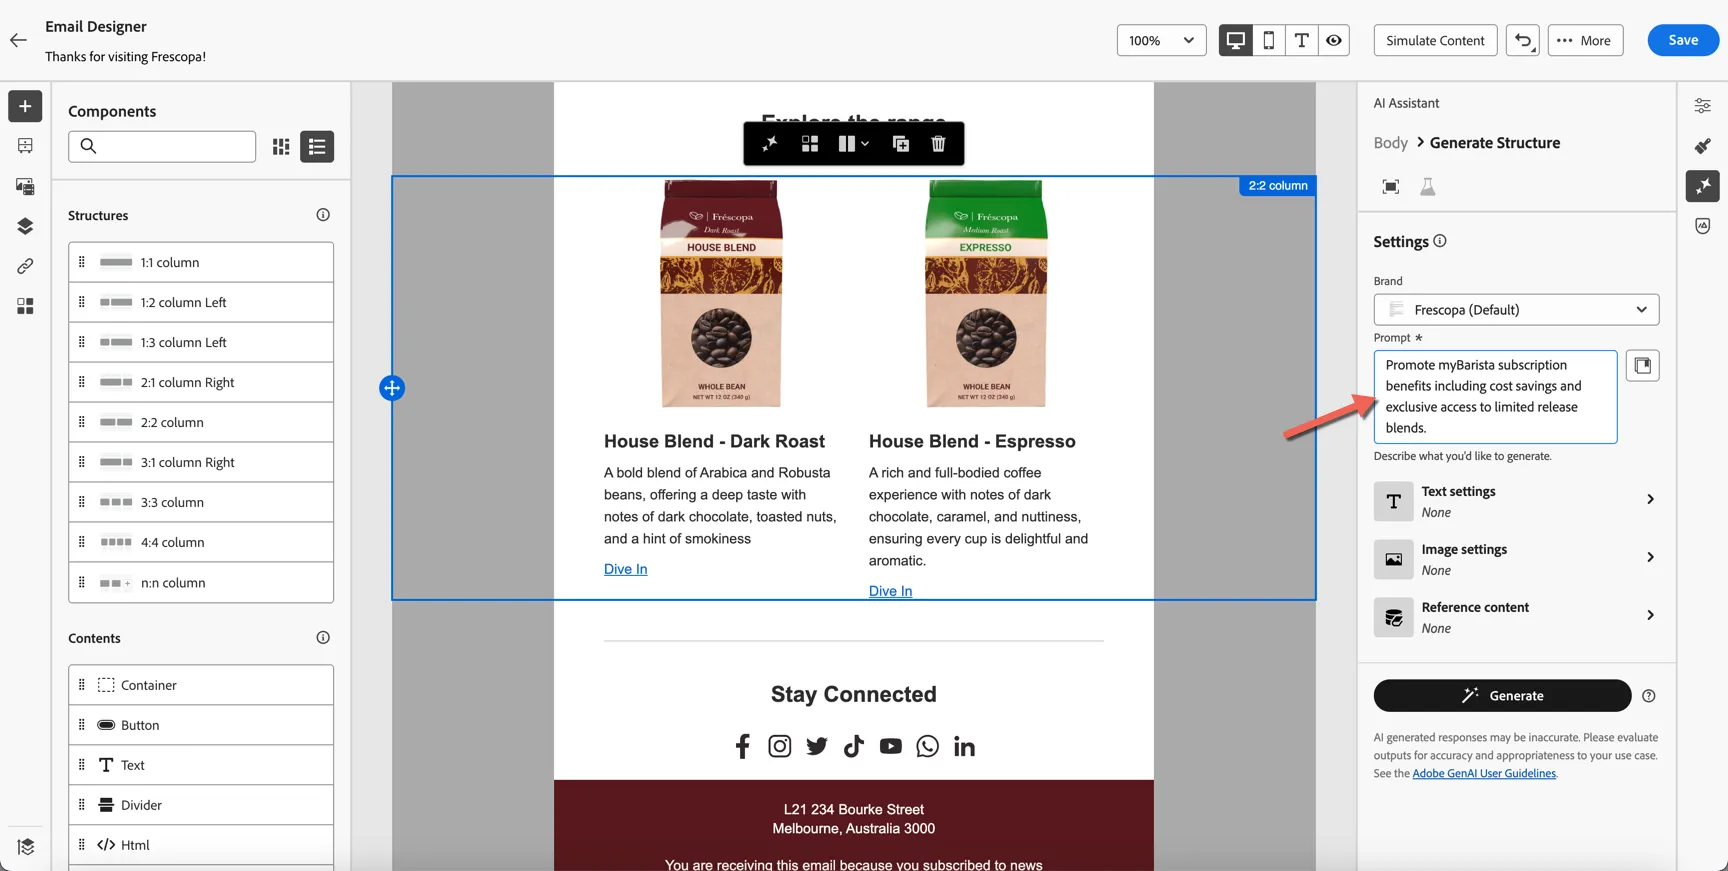Open the links panel
This screenshot has height=871, width=1728.
coord(25,266)
